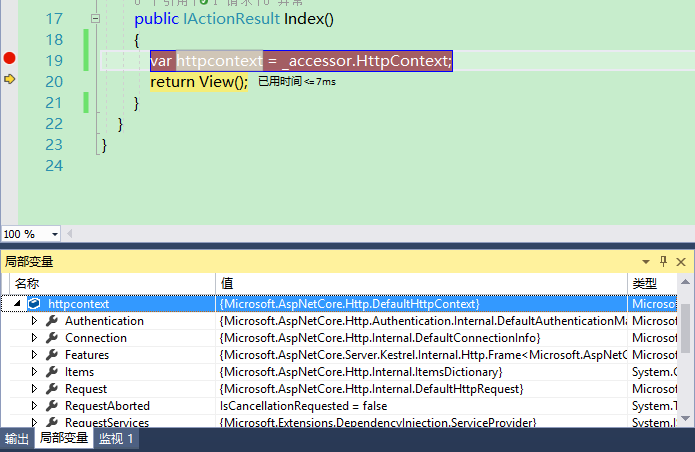Screen dimensions: 695x452
Task: Switch to the 输出 tab
Action: 17,439
